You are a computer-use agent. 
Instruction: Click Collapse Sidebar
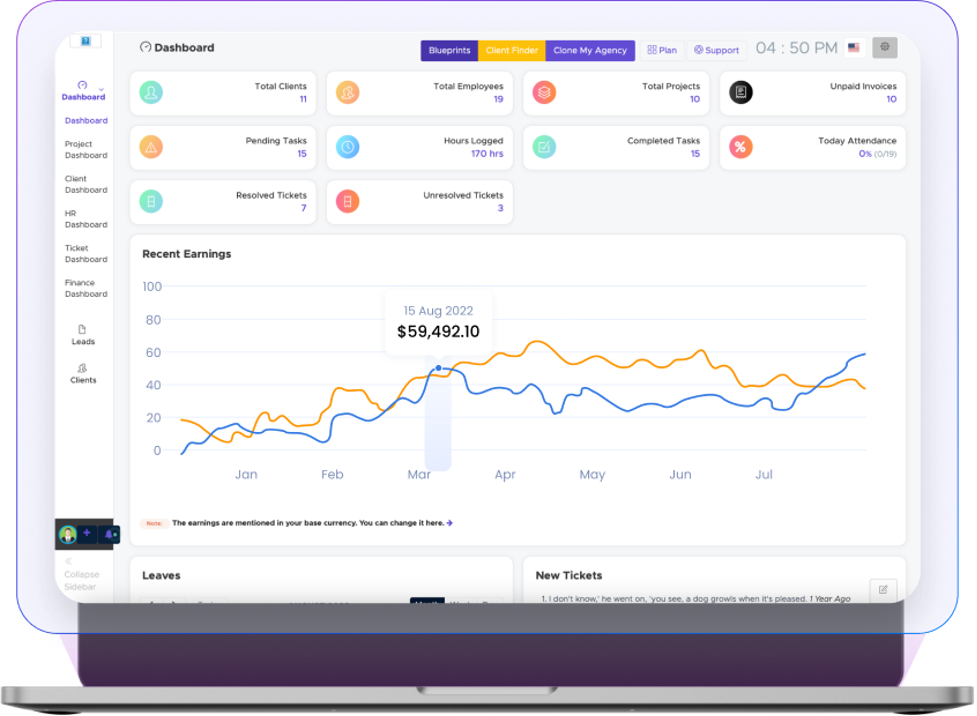click(81, 575)
